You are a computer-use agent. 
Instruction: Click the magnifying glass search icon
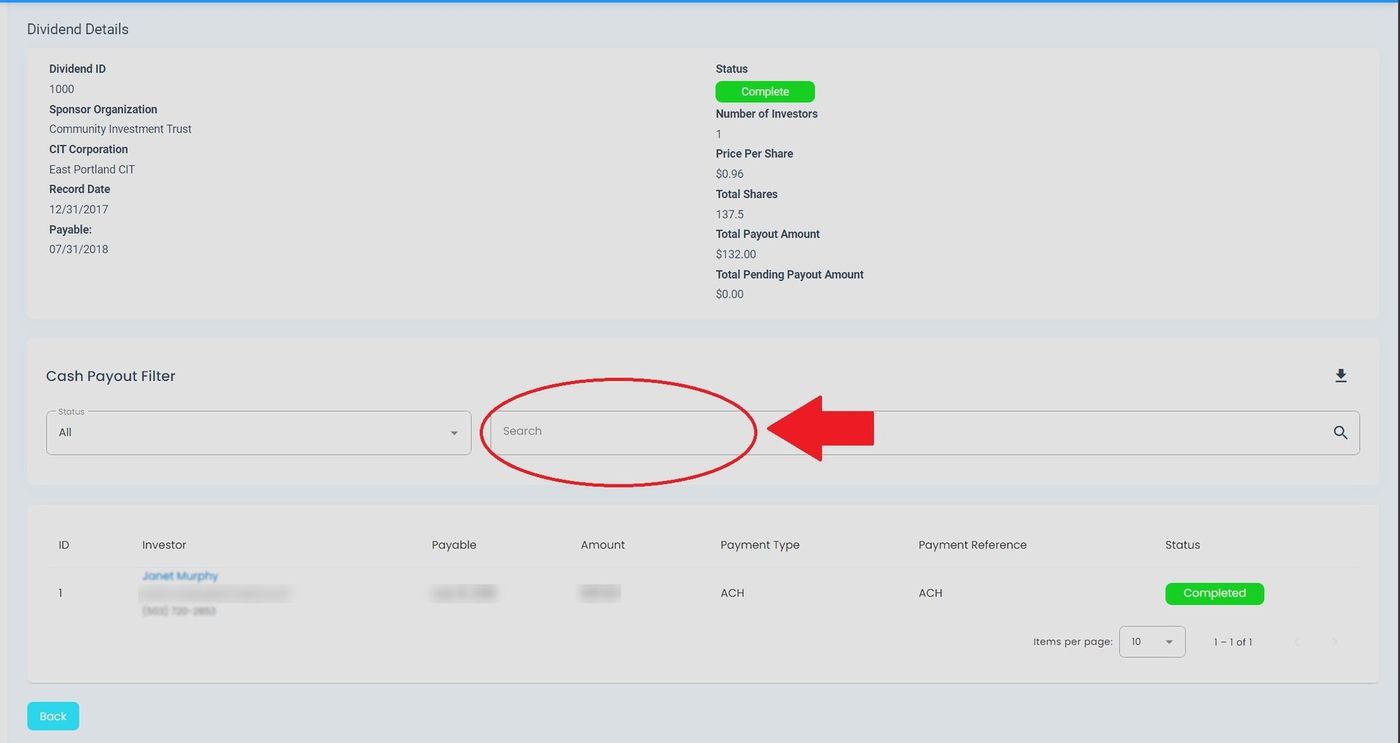[x=1340, y=433]
